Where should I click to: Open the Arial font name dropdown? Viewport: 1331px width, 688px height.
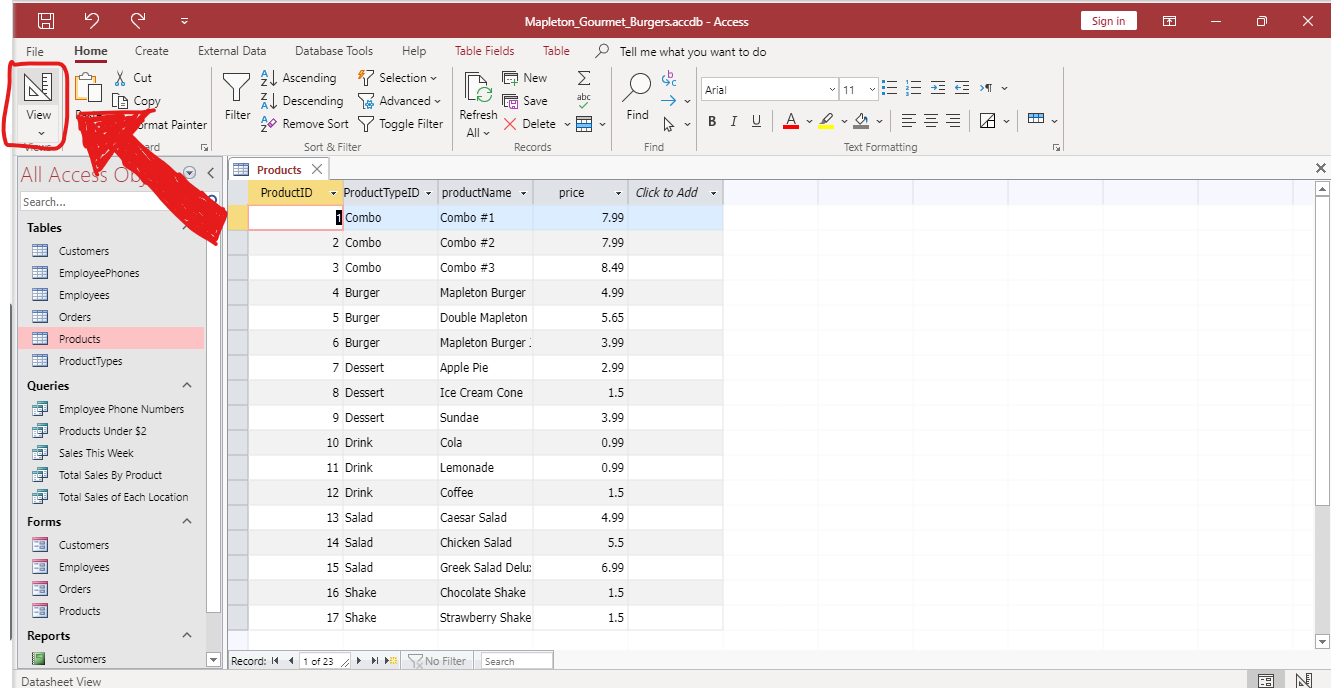coord(831,90)
